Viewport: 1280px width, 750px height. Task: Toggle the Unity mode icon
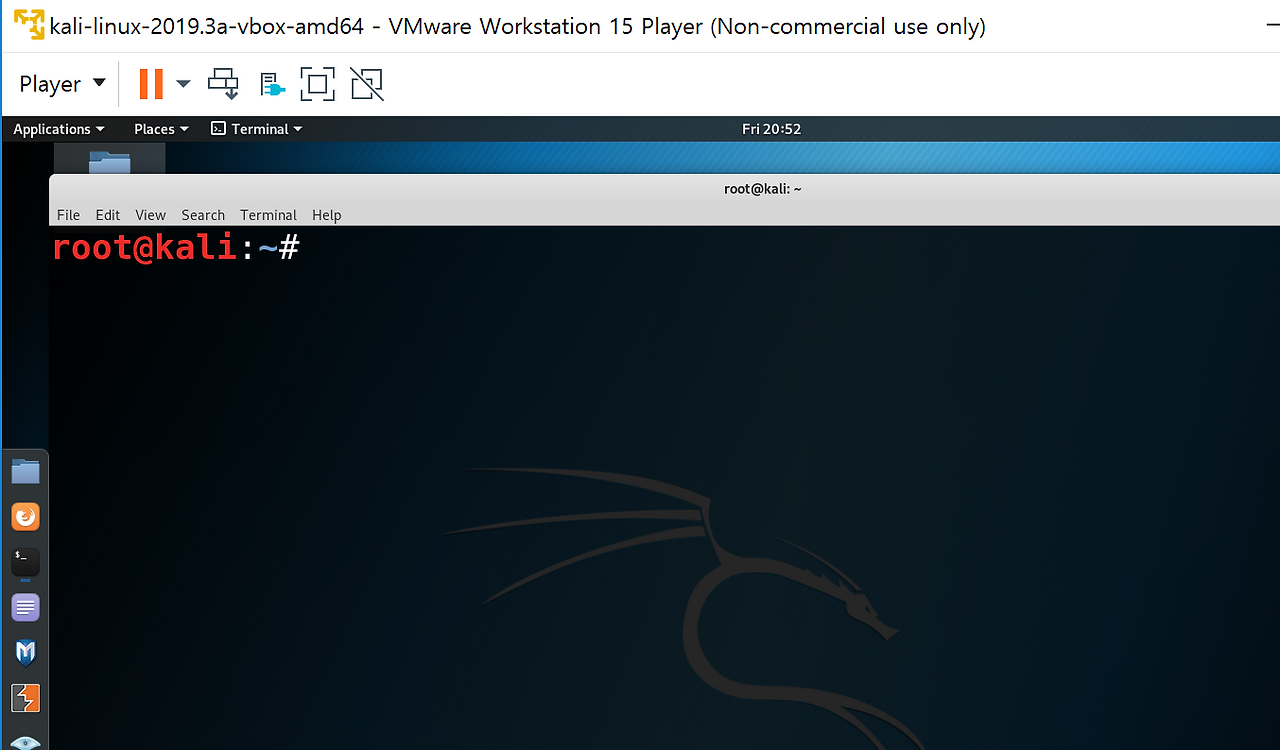[x=367, y=84]
